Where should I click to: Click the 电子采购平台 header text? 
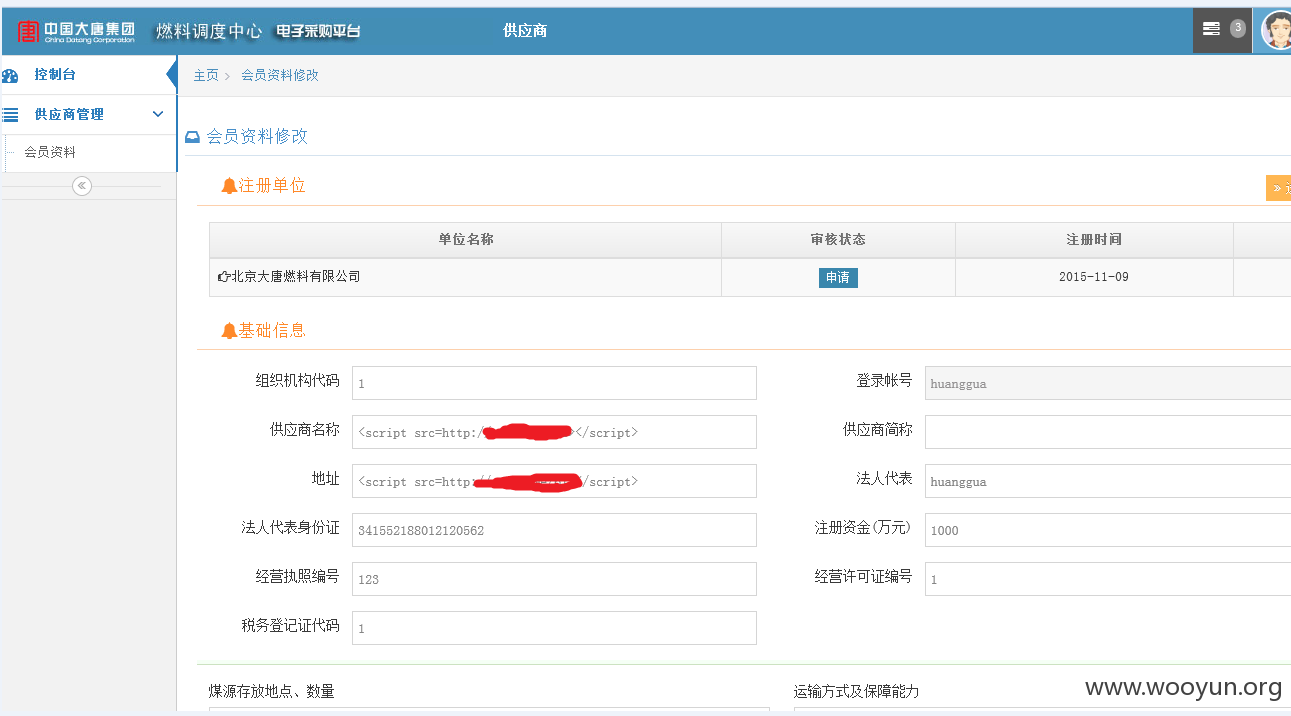point(318,31)
